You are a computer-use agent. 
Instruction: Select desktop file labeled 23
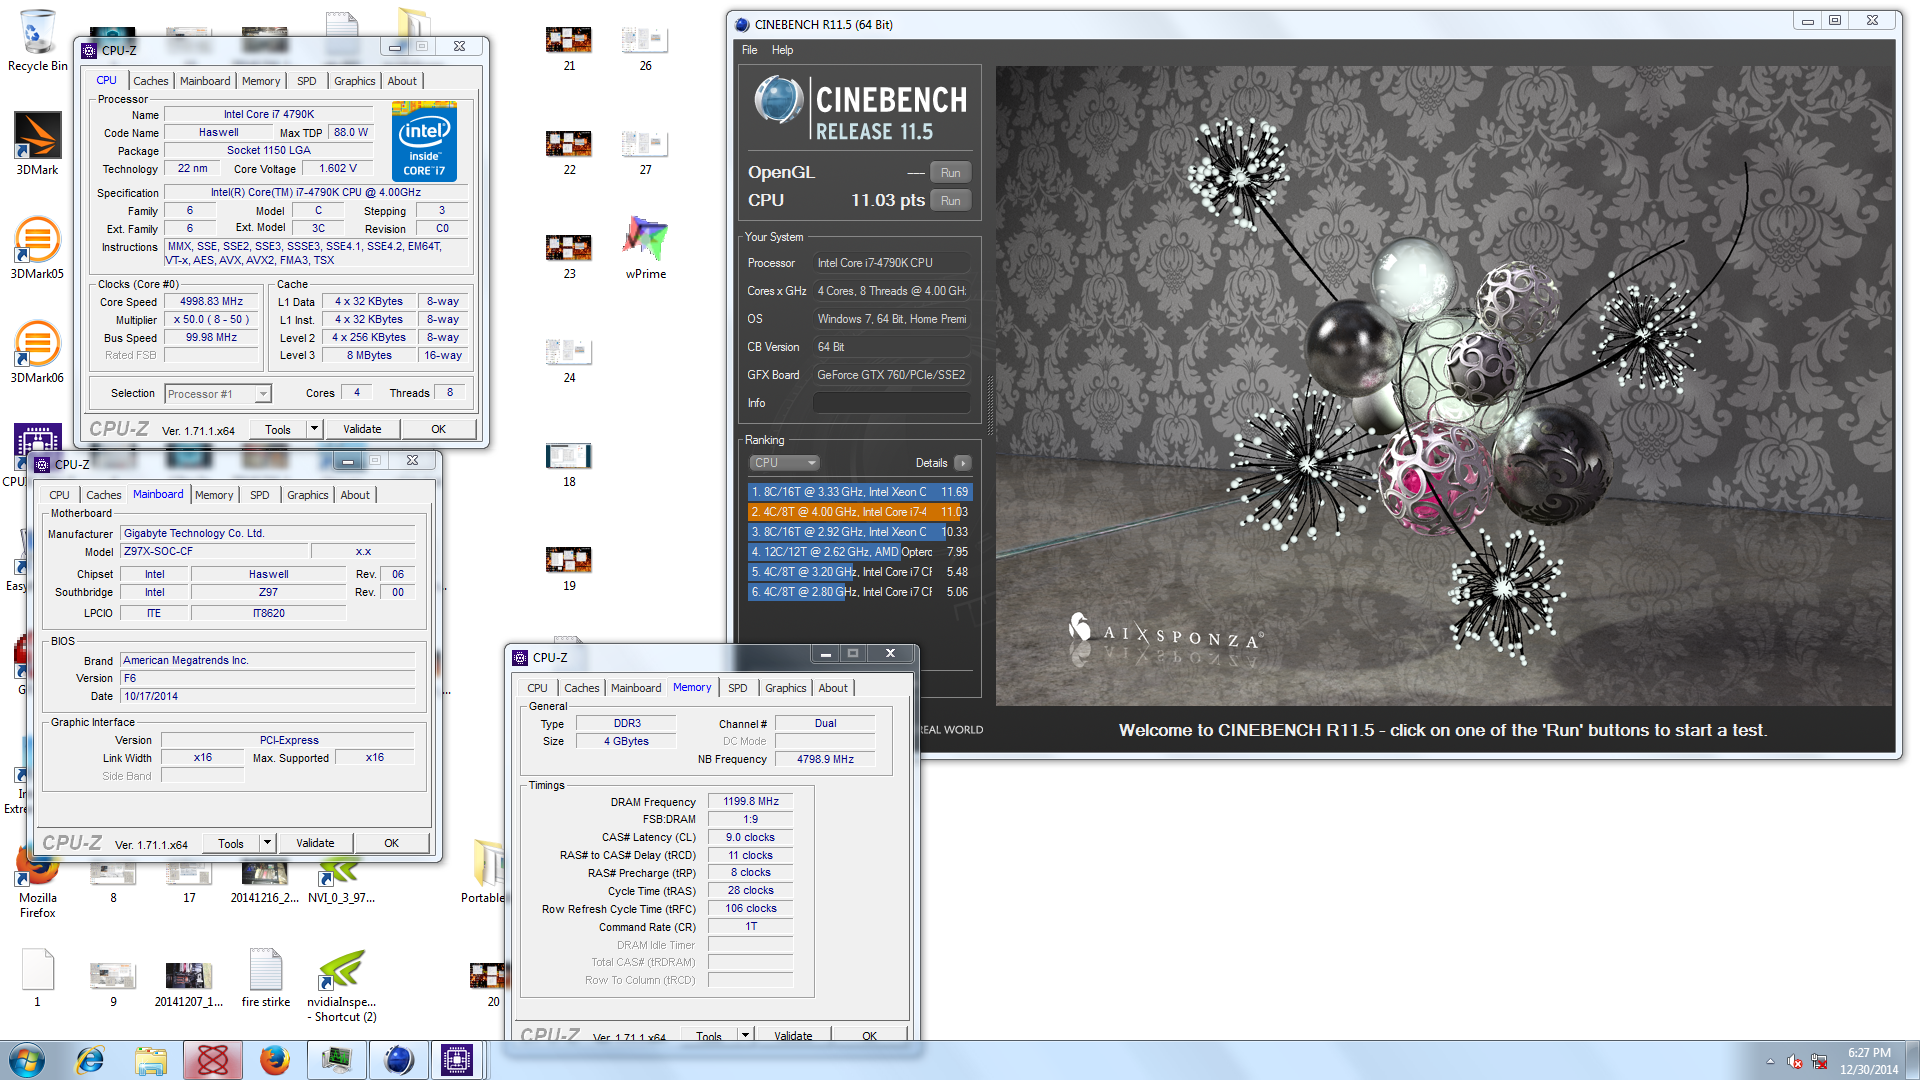tap(569, 256)
